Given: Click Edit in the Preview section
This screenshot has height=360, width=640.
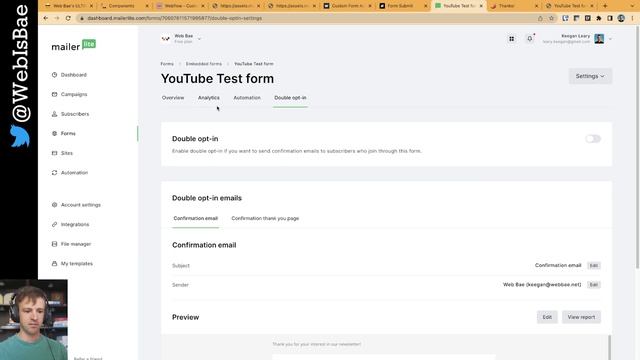Looking at the screenshot, I should pyautogui.click(x=547, y=317).
